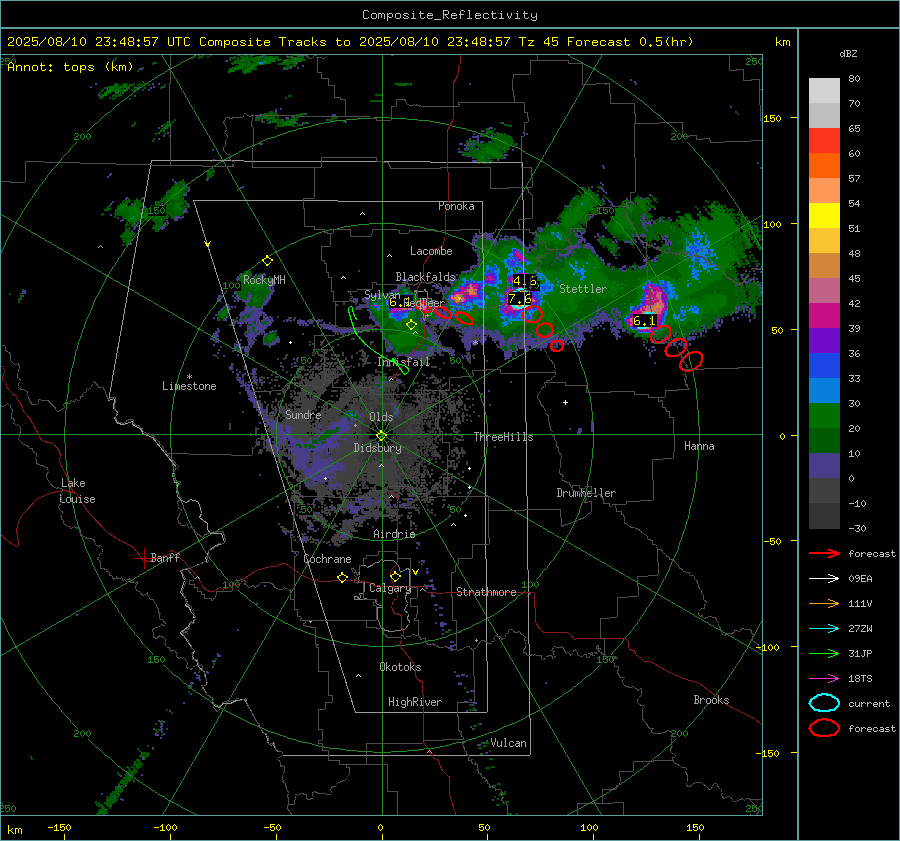Click the cyan current ellipse legend symbol

824,703
